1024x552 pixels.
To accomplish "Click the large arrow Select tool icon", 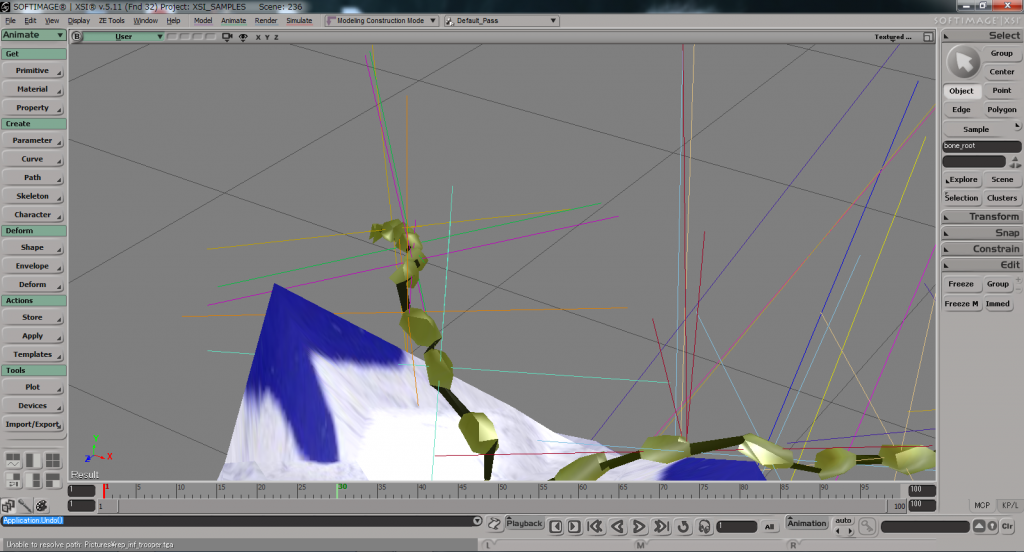I will [963, 63].
